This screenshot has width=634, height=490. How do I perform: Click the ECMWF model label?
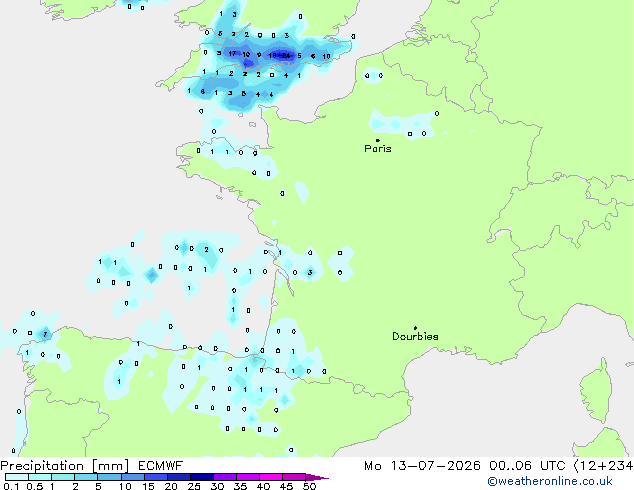[161, 466]
